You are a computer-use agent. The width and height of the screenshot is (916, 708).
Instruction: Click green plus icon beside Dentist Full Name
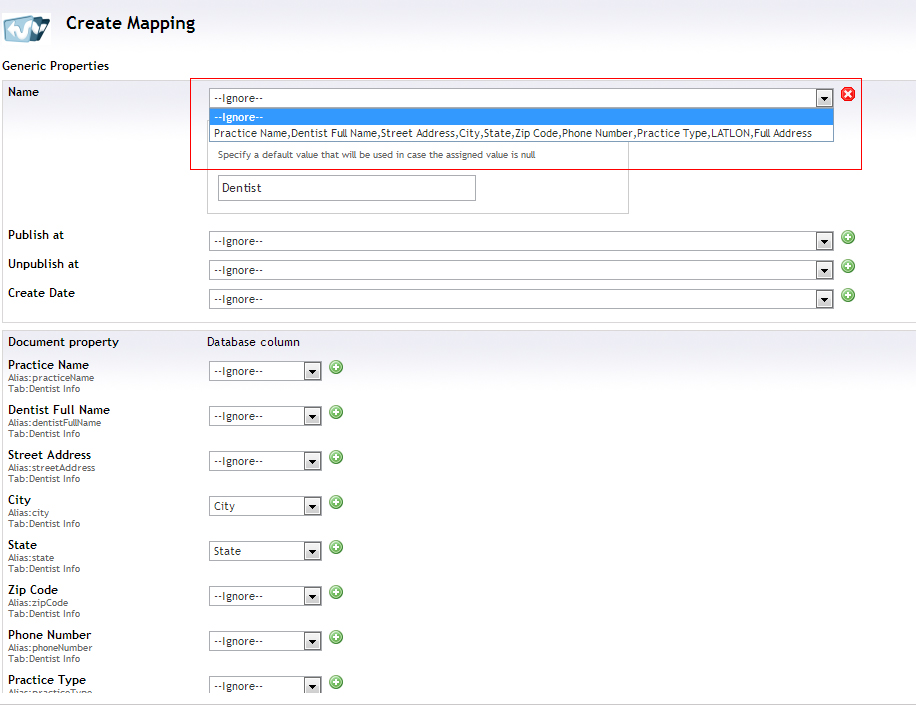(x=336, y=412)
